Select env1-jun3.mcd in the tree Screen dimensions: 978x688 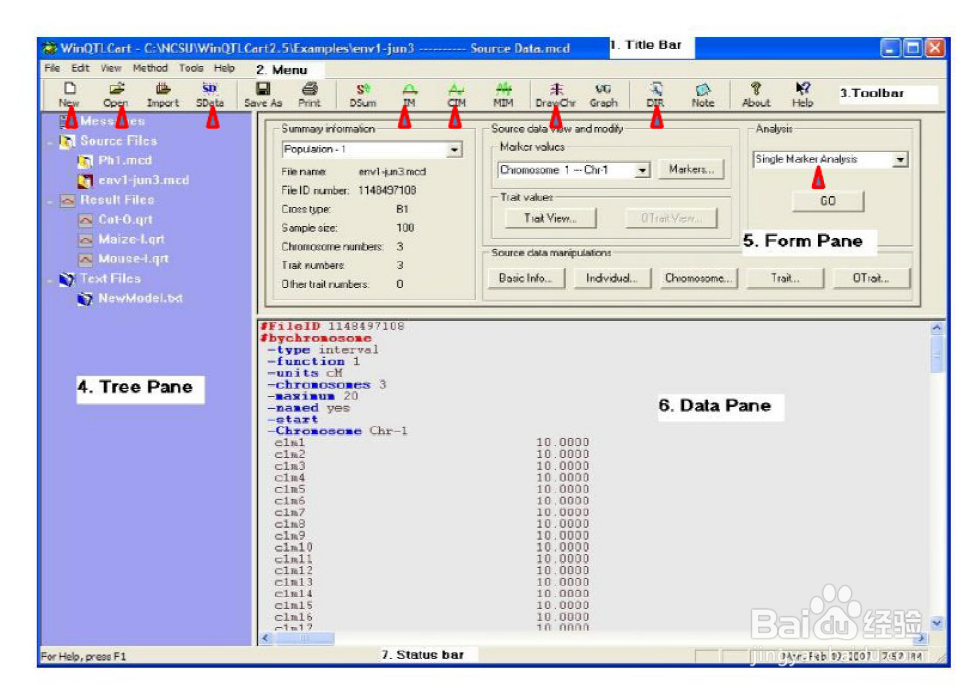[x=143, y=180]
